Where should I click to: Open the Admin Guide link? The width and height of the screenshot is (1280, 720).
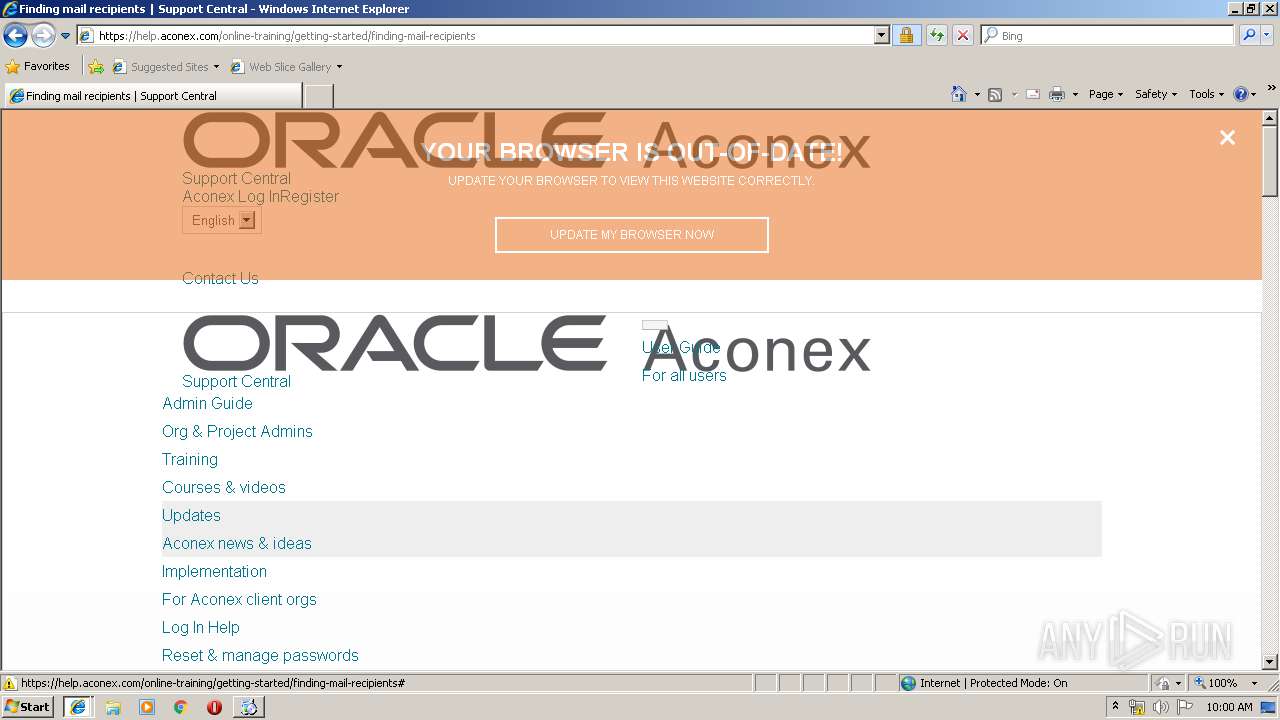207,404
